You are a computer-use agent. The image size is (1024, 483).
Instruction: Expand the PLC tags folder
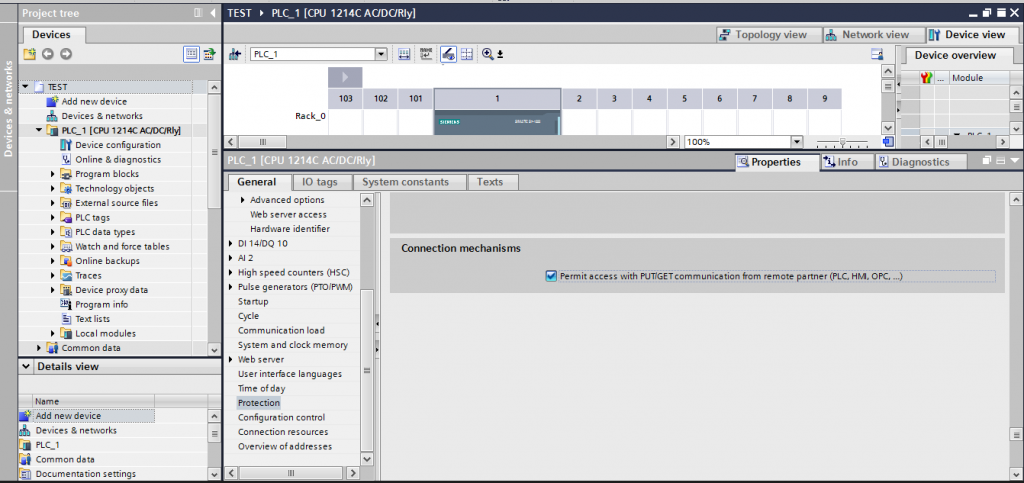point(53,217)
